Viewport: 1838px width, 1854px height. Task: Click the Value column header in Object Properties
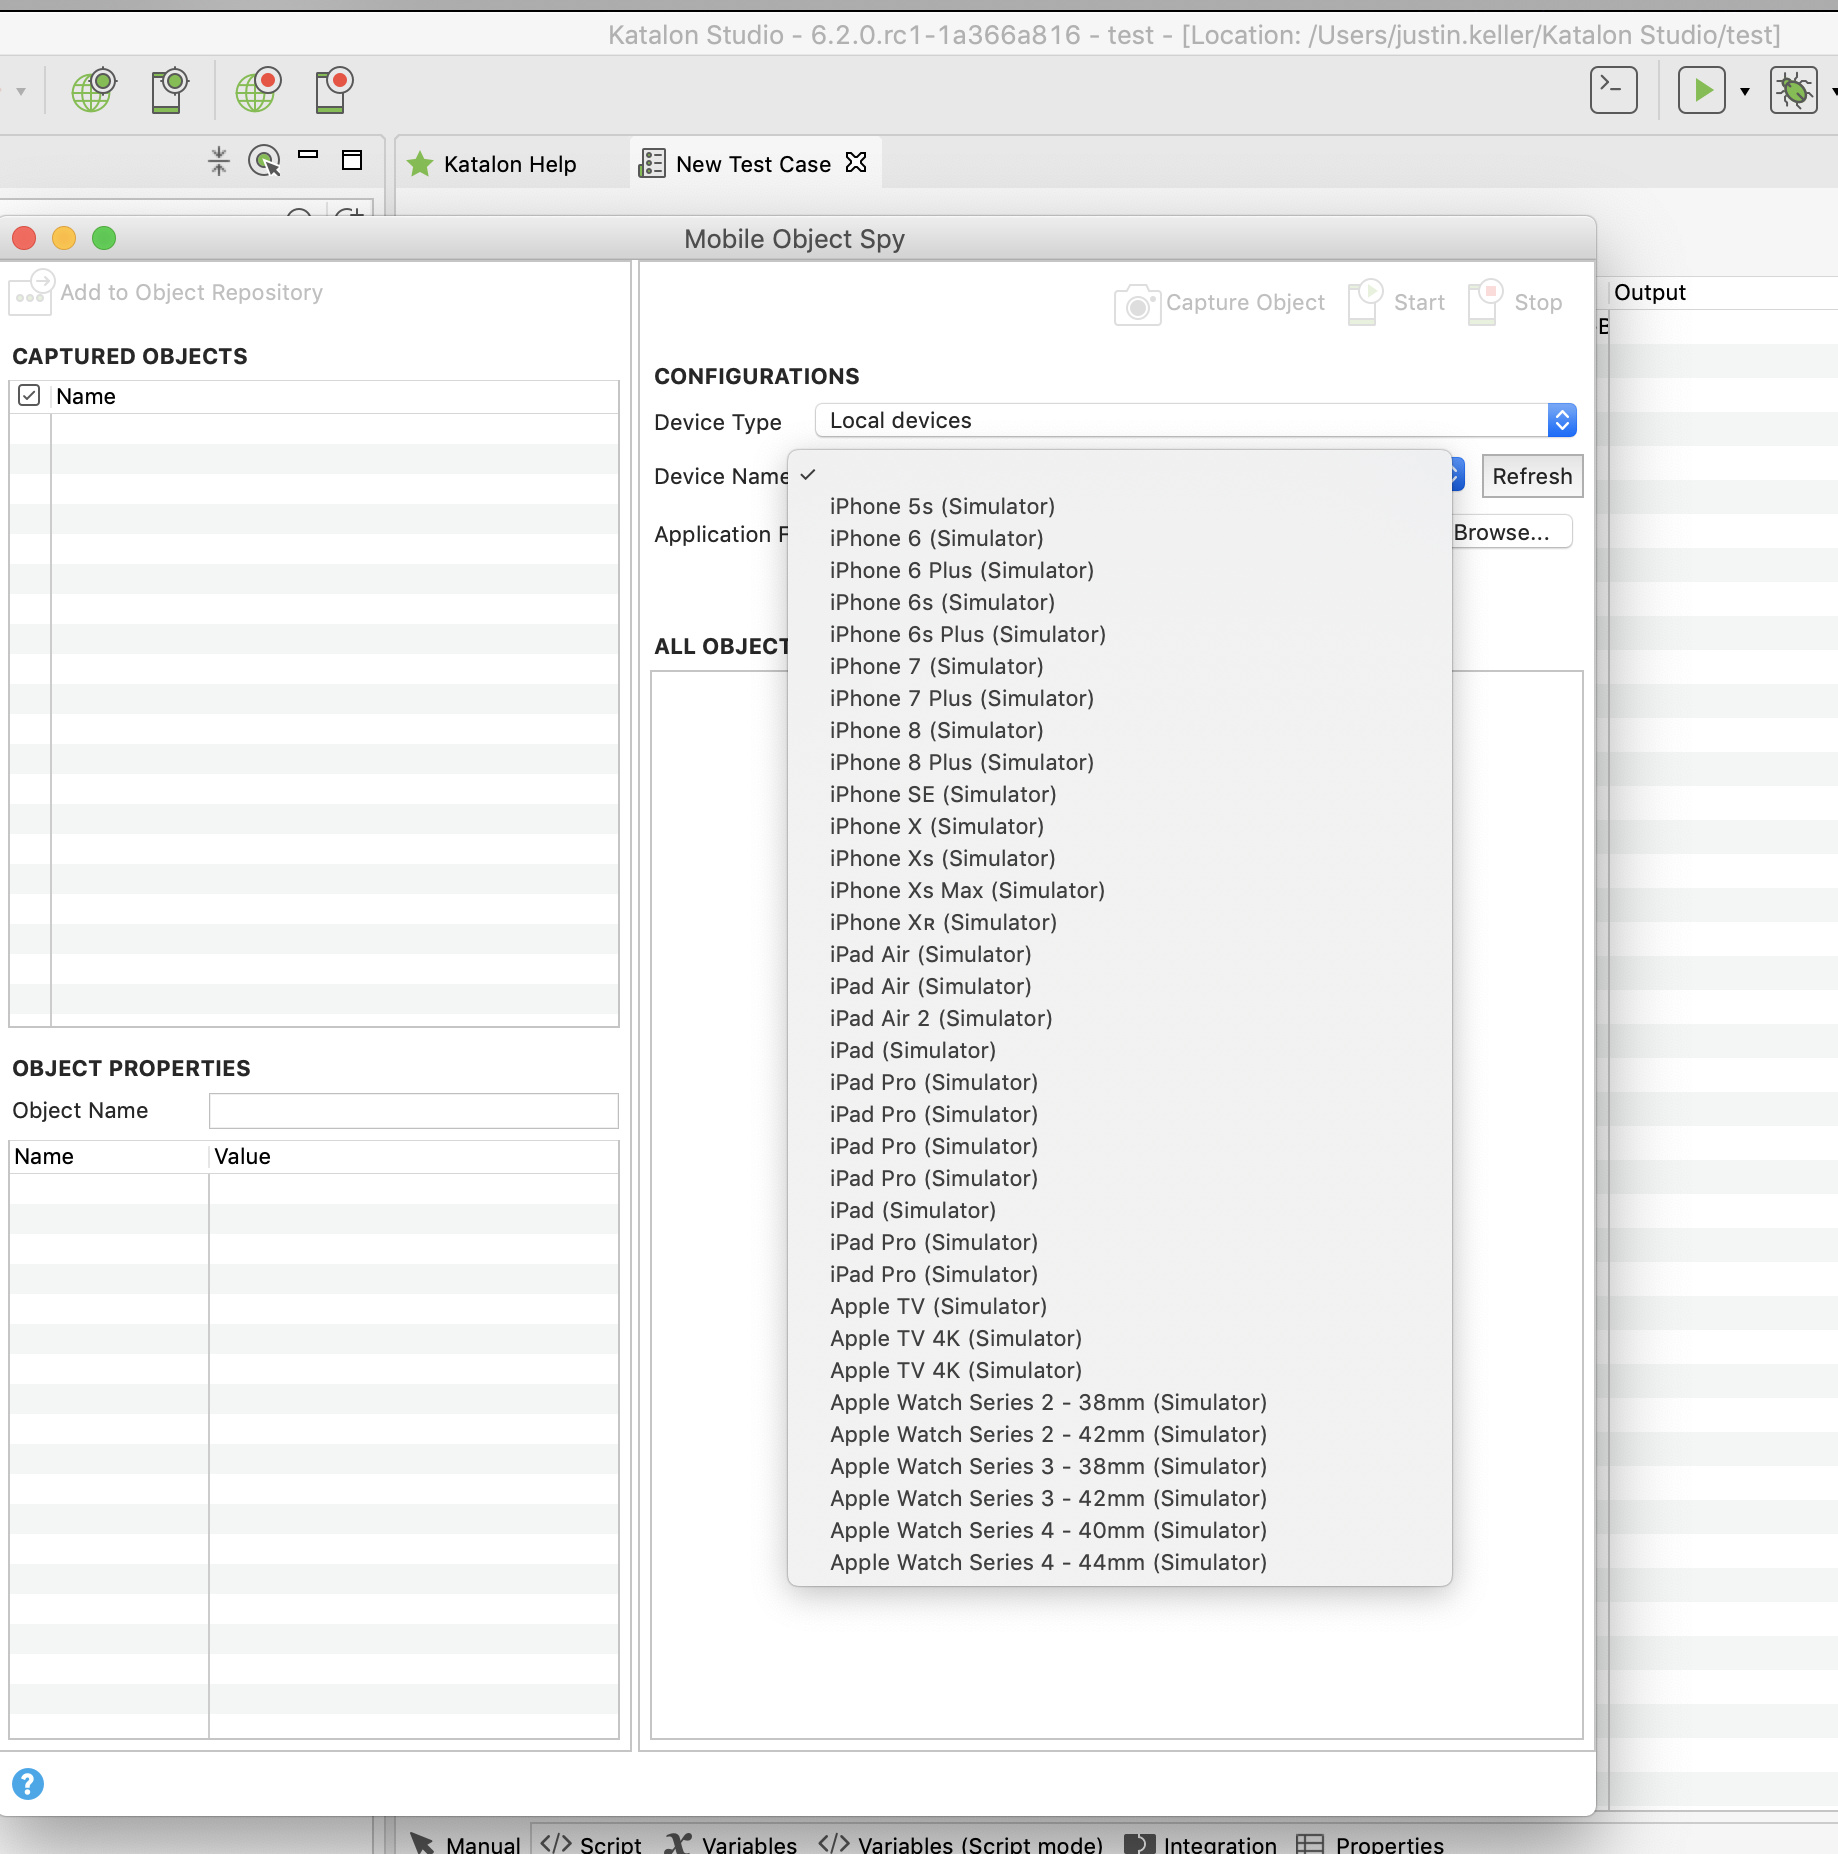[x=414, y=1157]
